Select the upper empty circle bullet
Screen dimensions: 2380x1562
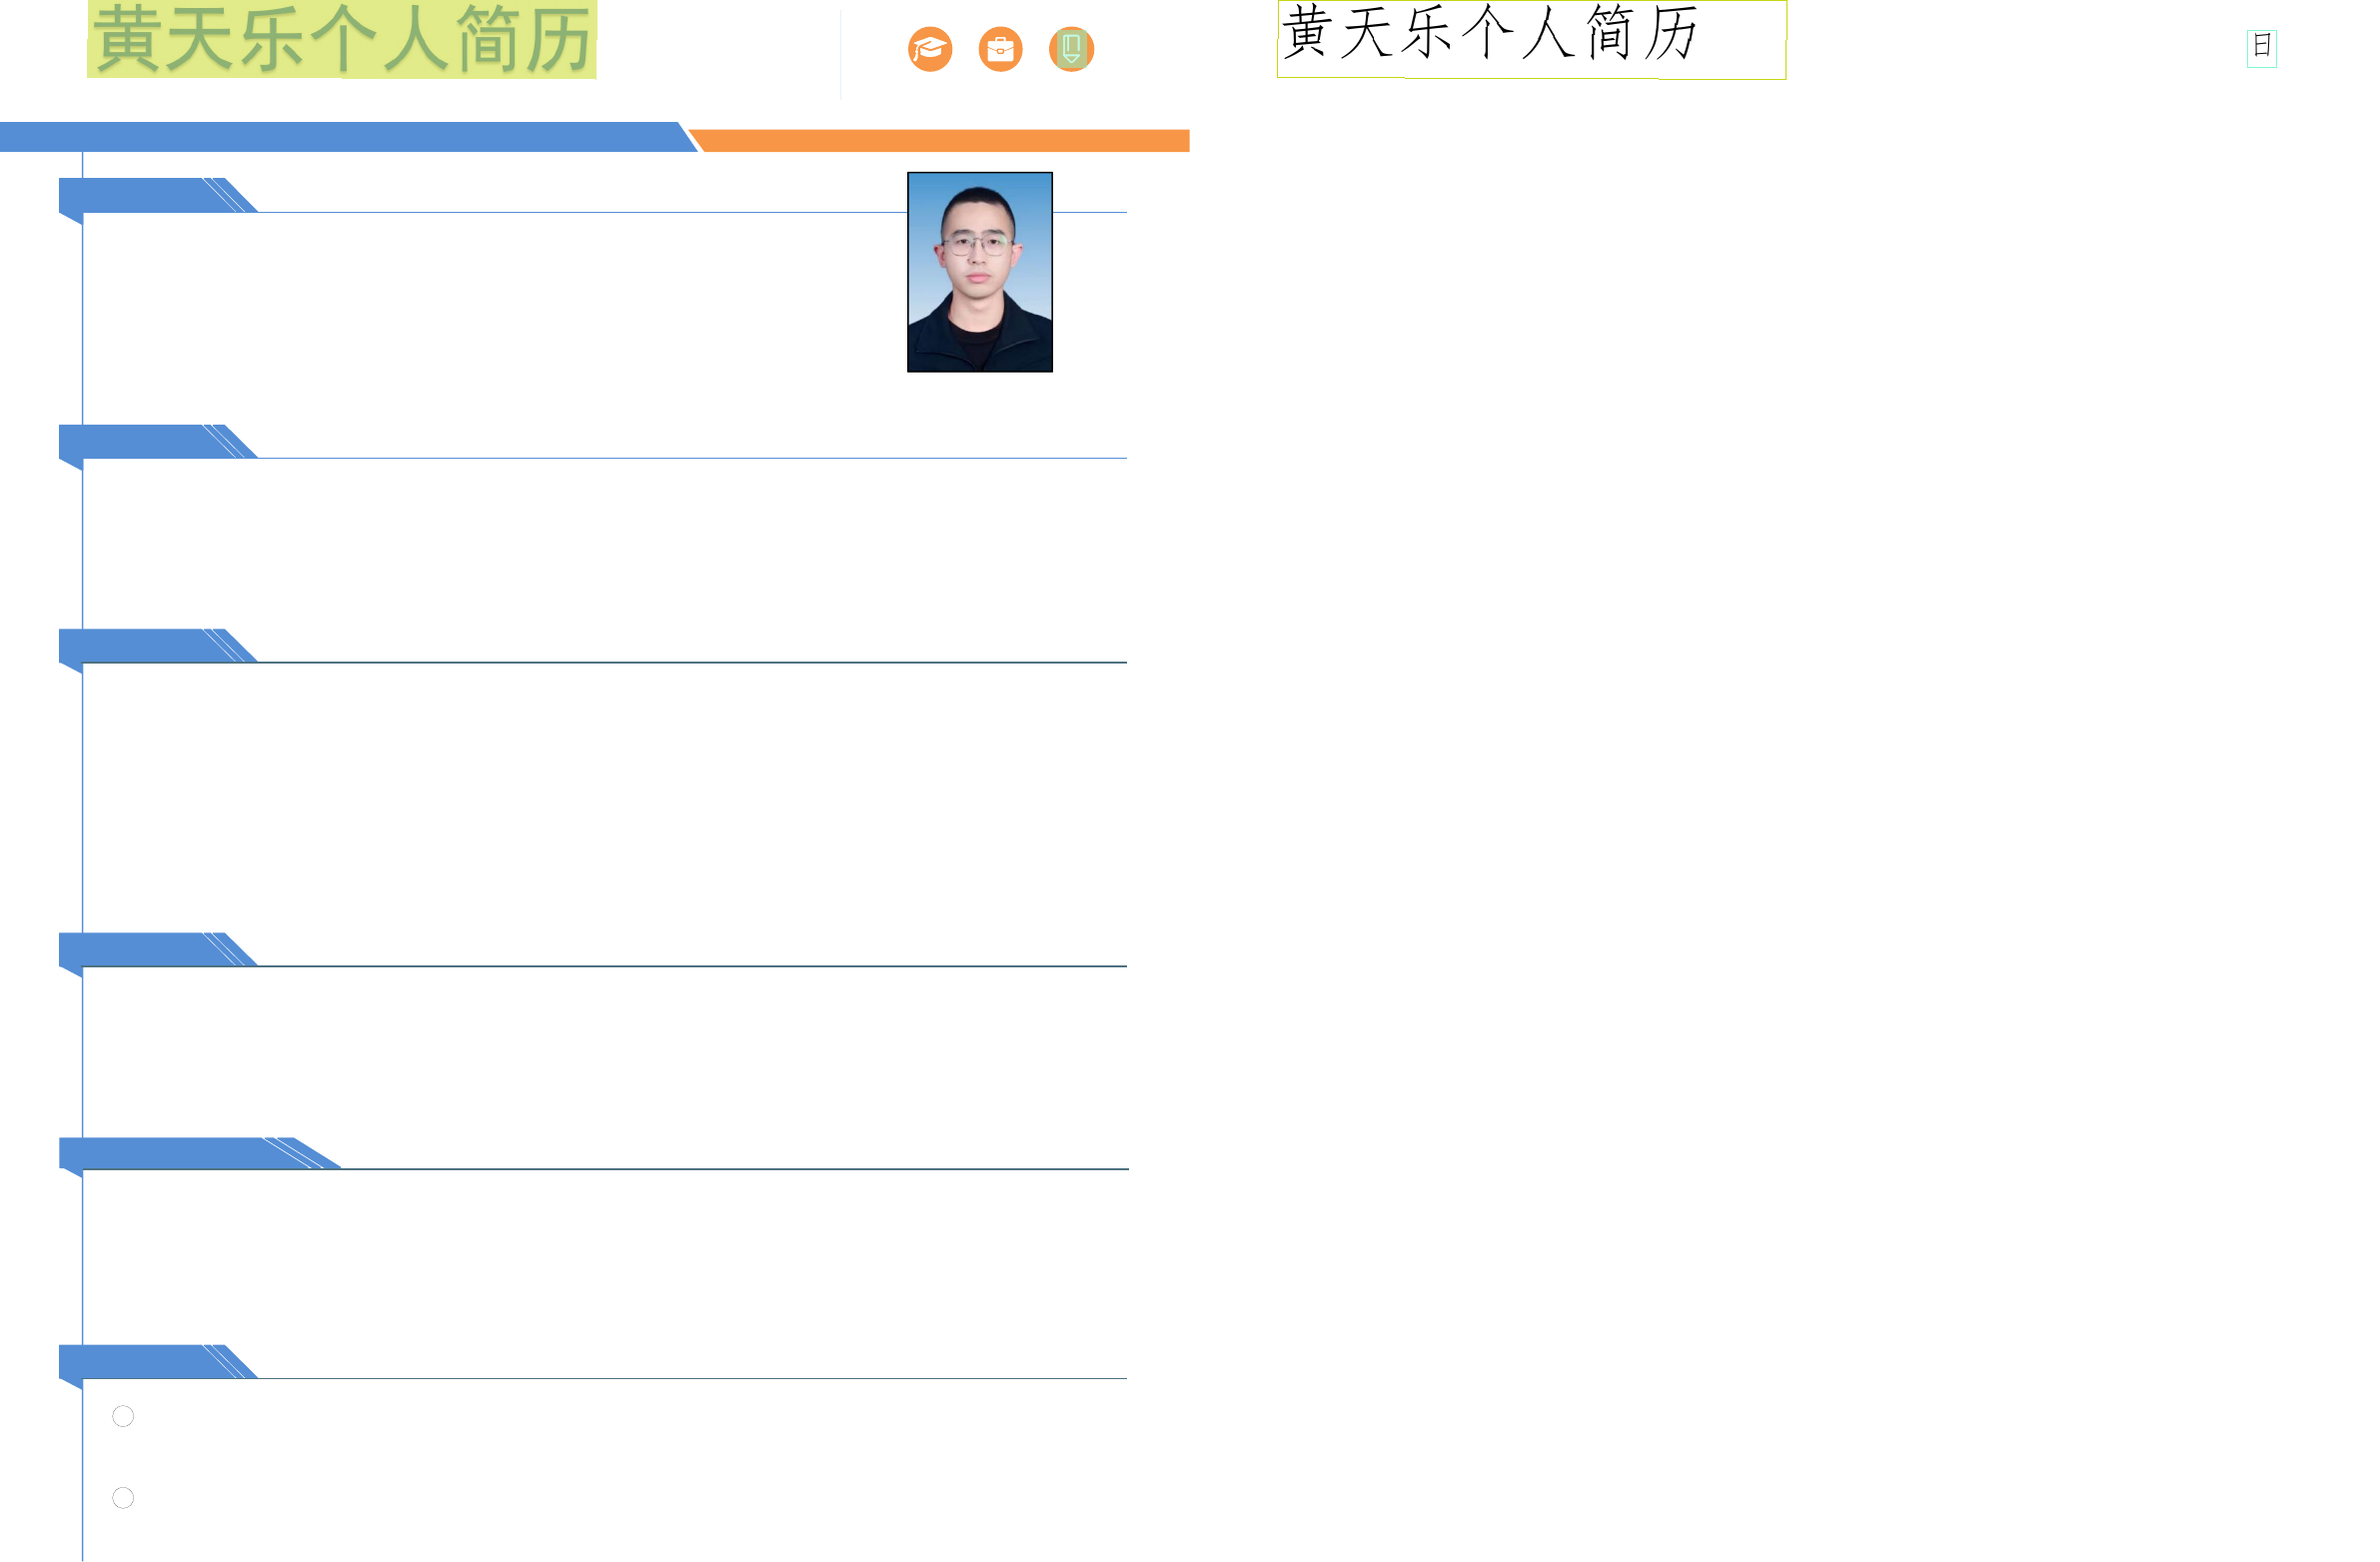pos(123,1416)
